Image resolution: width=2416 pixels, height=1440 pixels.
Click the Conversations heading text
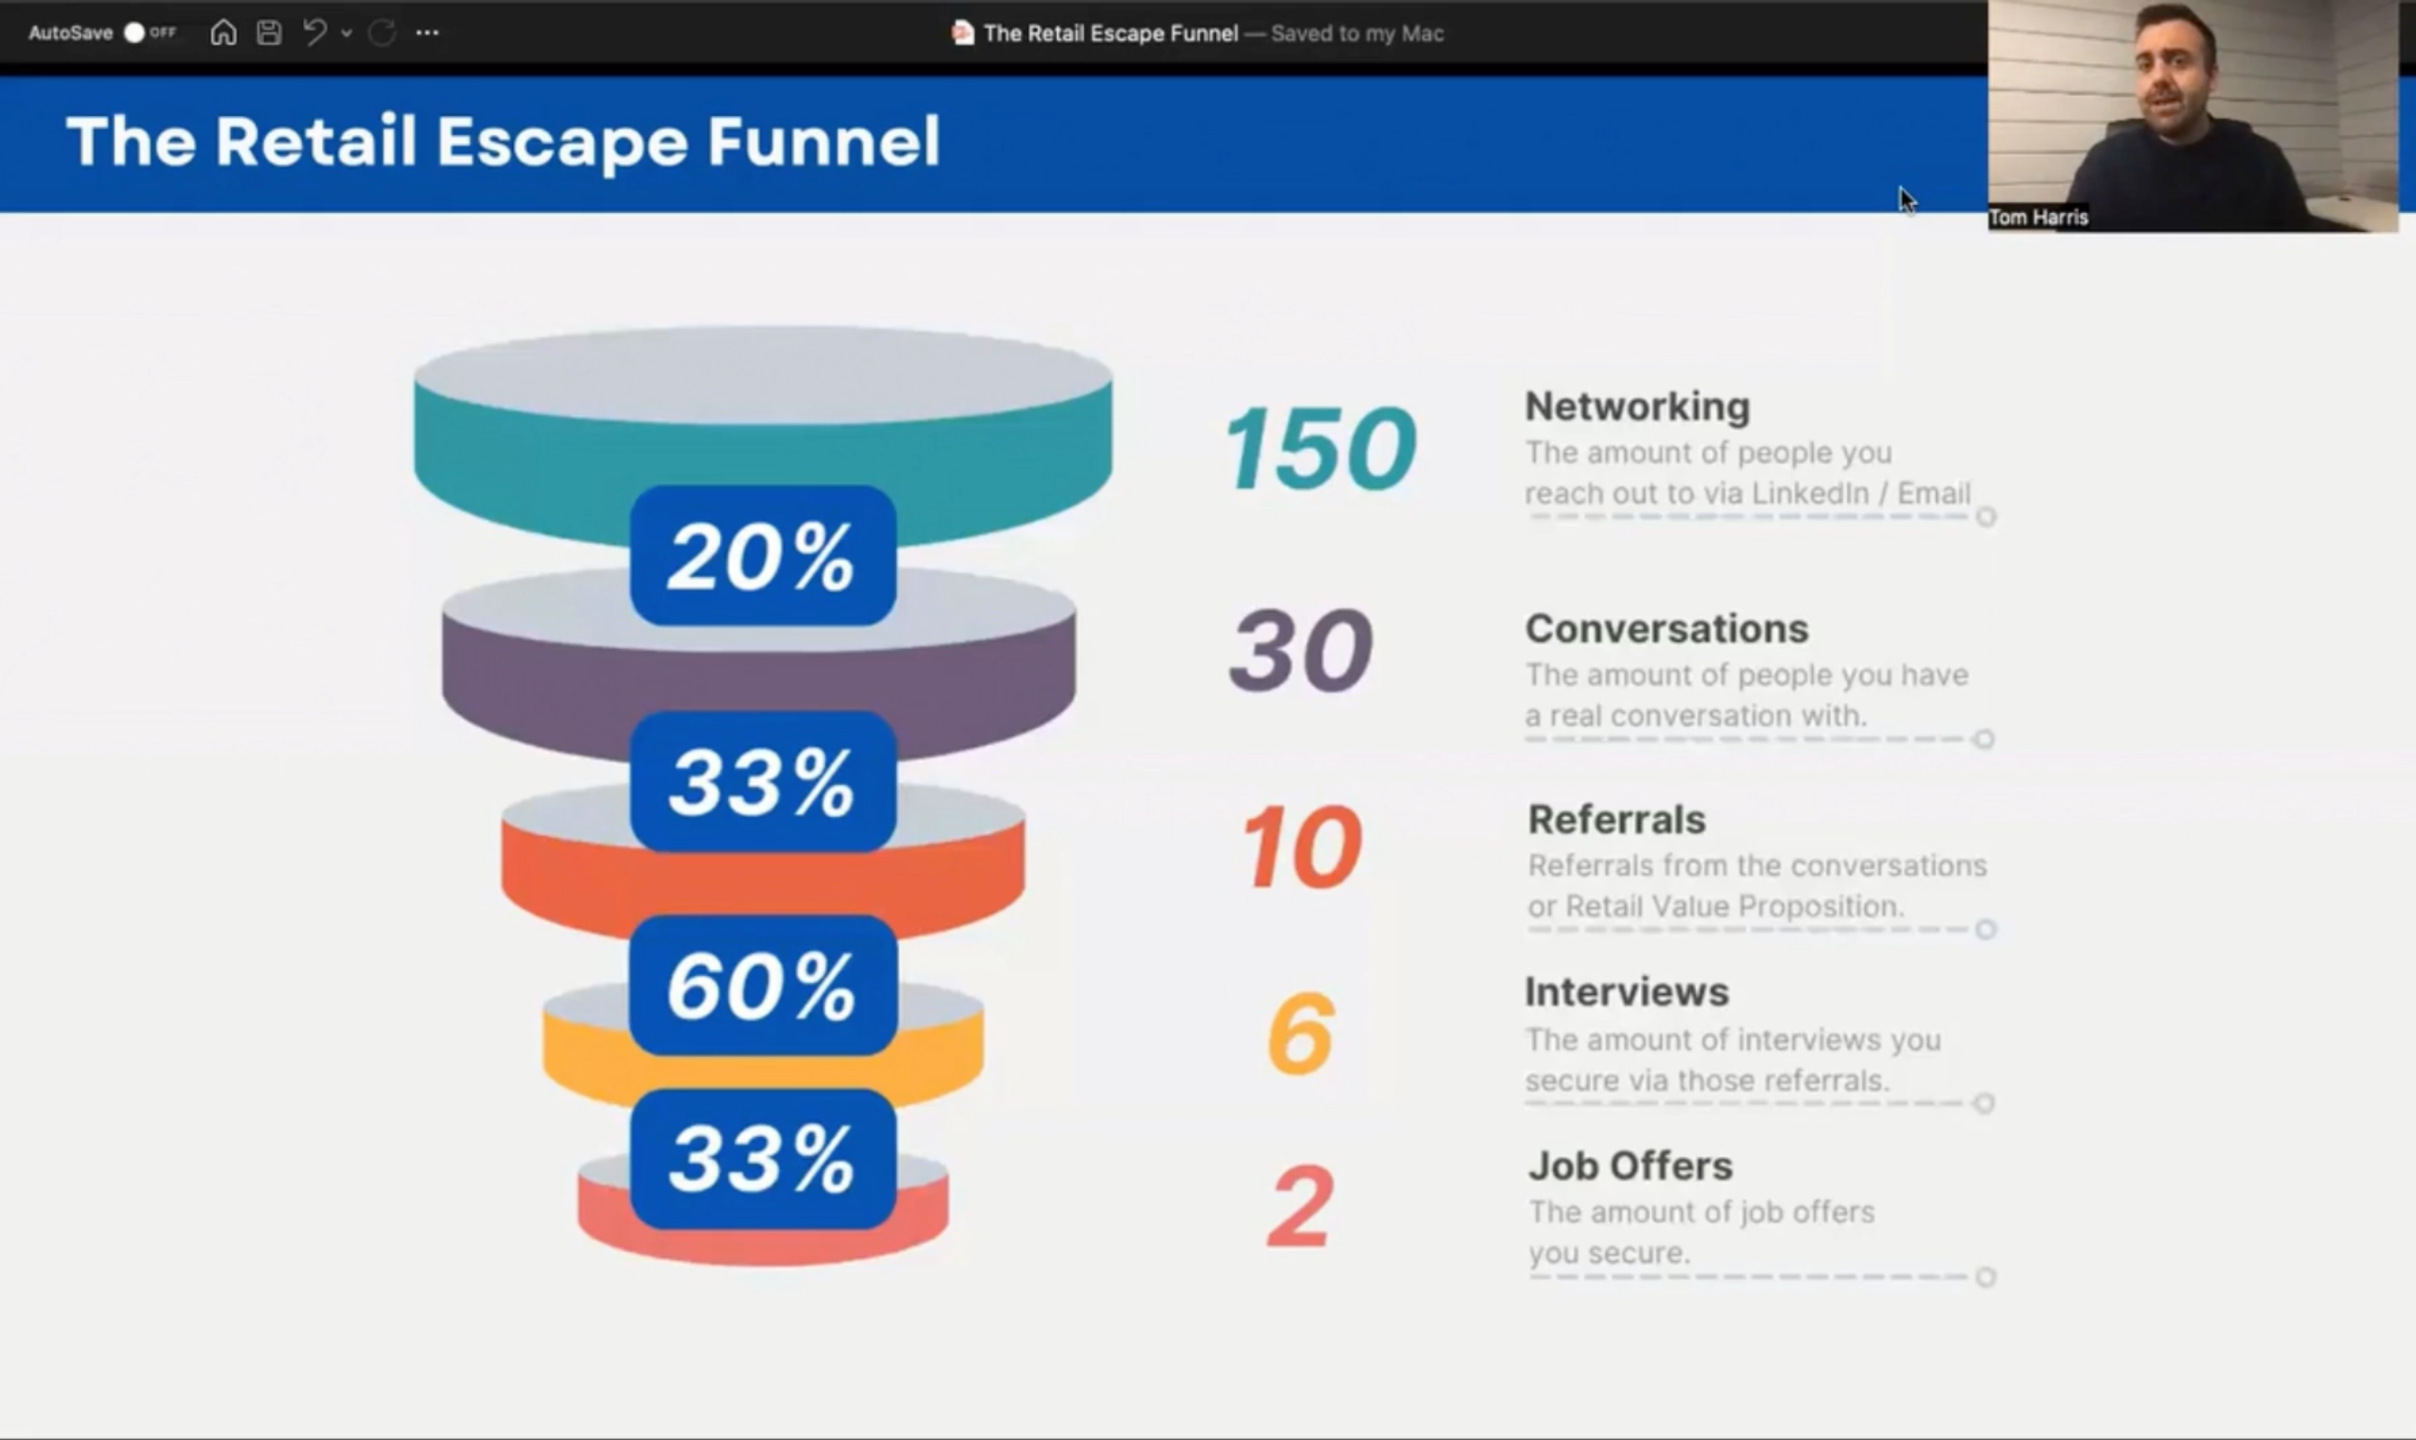pyautogui.click(x=1666, y=629)
